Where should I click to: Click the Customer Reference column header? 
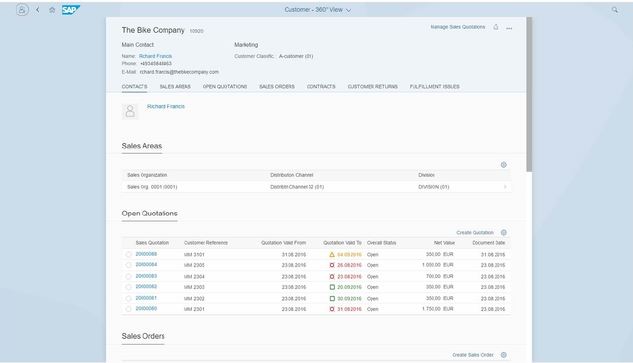click(206, 243)
